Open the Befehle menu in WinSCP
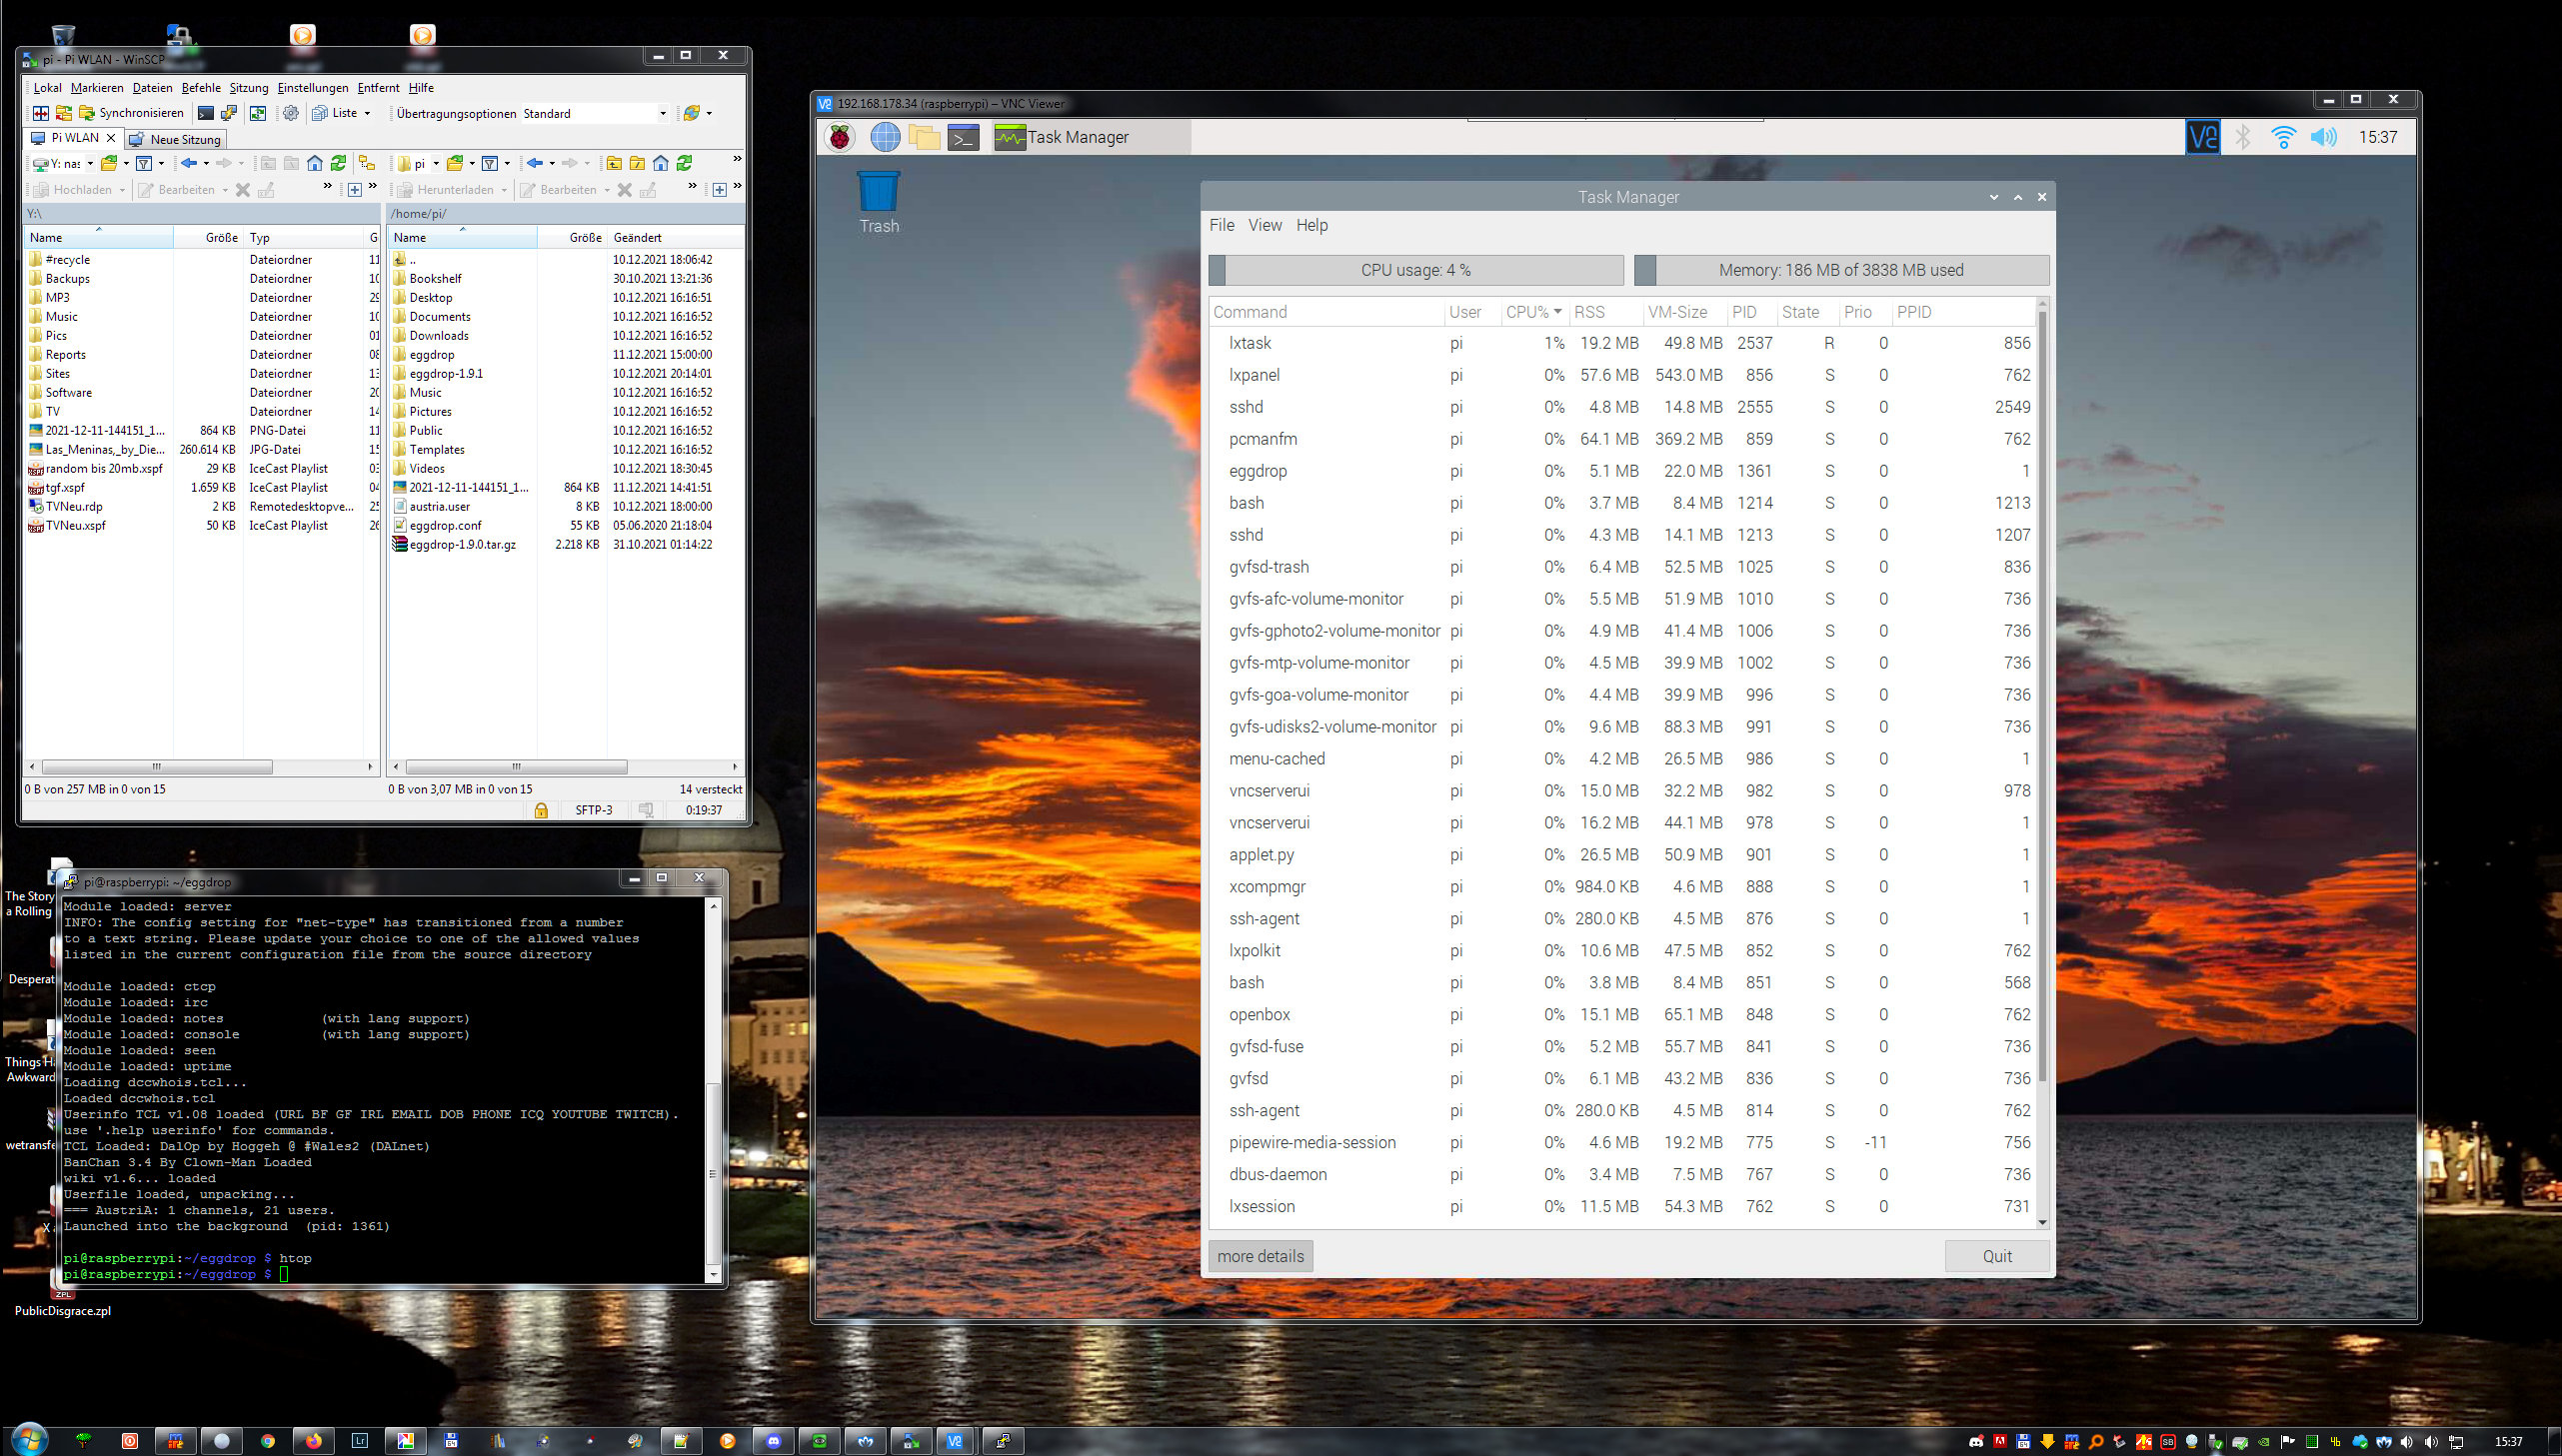The height and width of the screenshot is (1456, 2562). click(x=201, y=88)
